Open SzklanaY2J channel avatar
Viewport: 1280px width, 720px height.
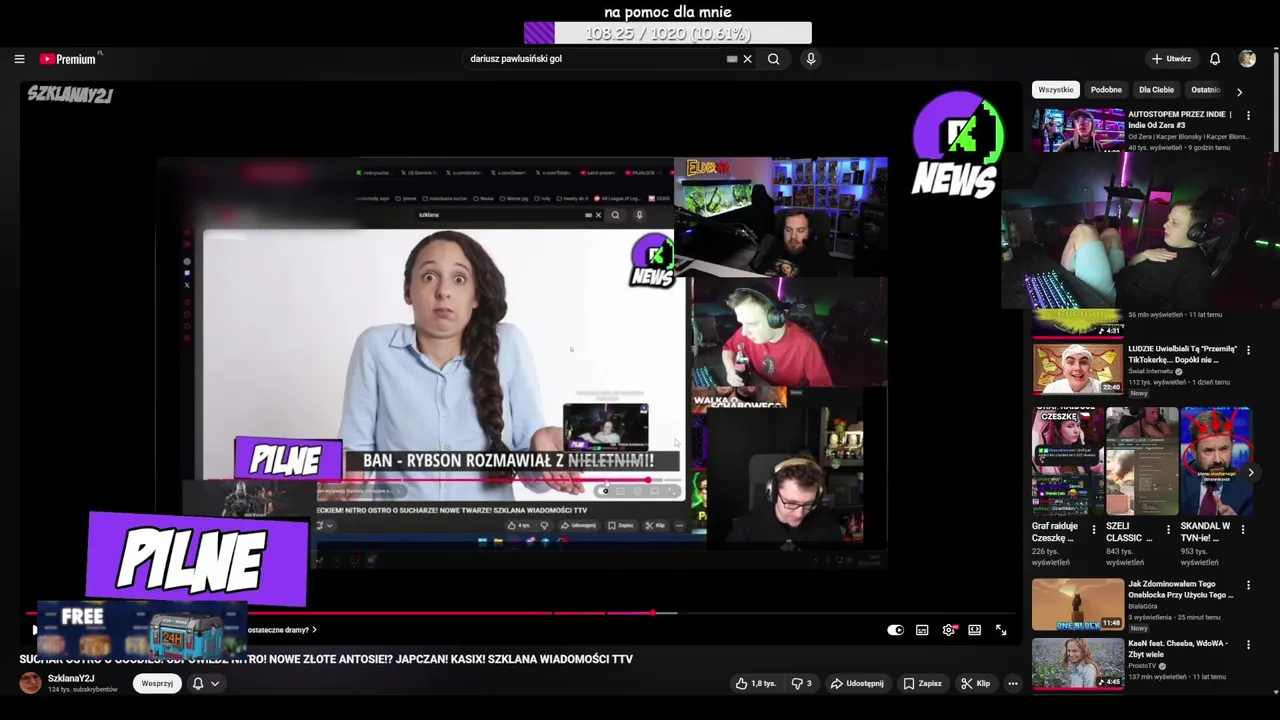[x=31, y=683]
